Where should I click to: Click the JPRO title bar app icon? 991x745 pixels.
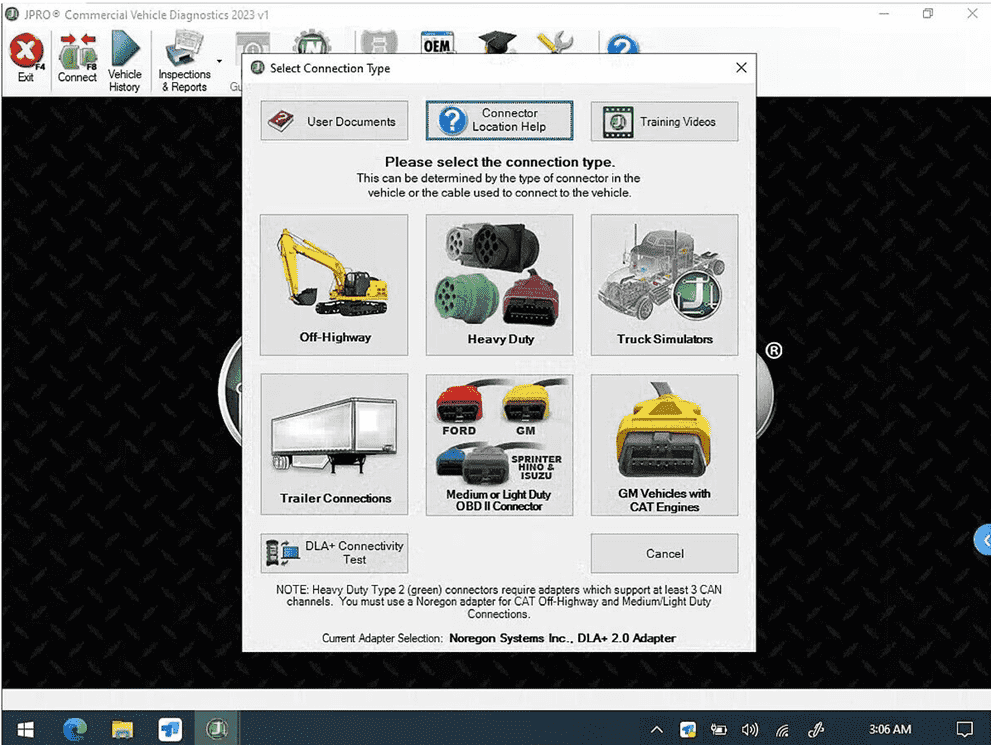[11, 14]
